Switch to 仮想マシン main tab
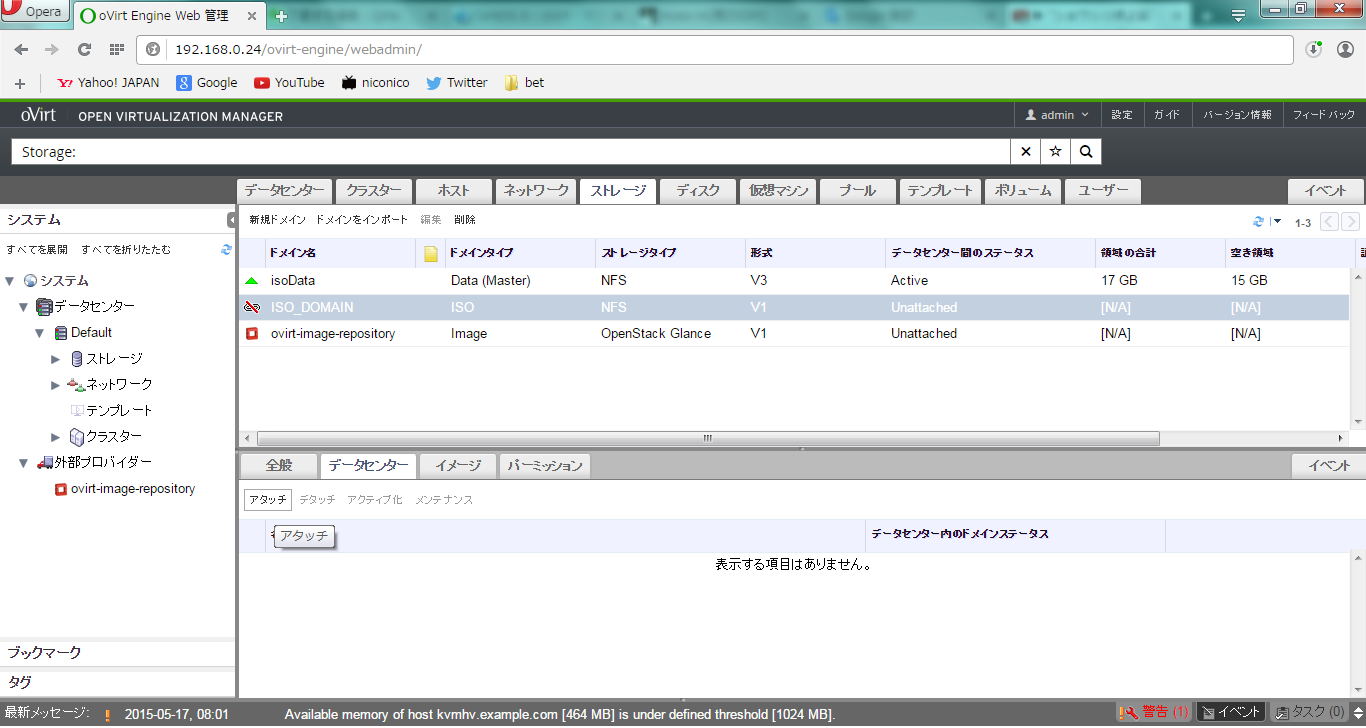The image size is (1366, 728). tap(778, 191)
